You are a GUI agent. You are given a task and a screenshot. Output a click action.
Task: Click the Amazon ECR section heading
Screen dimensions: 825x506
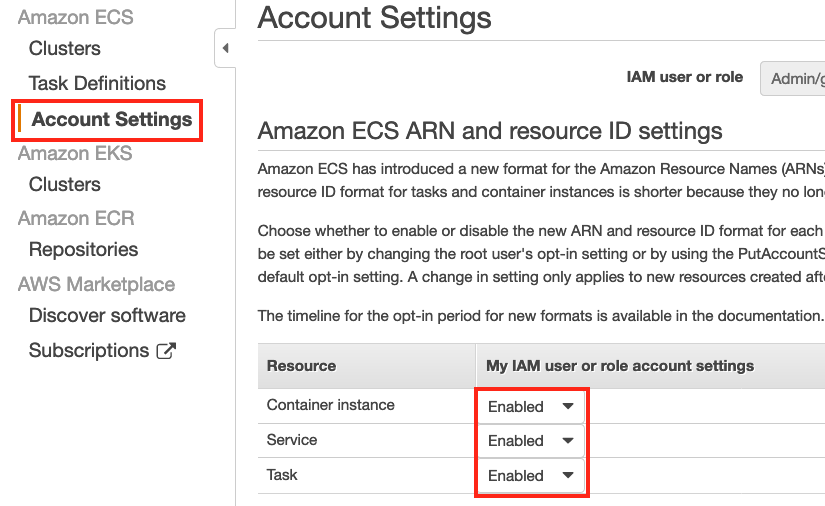(x=76, y=218)
